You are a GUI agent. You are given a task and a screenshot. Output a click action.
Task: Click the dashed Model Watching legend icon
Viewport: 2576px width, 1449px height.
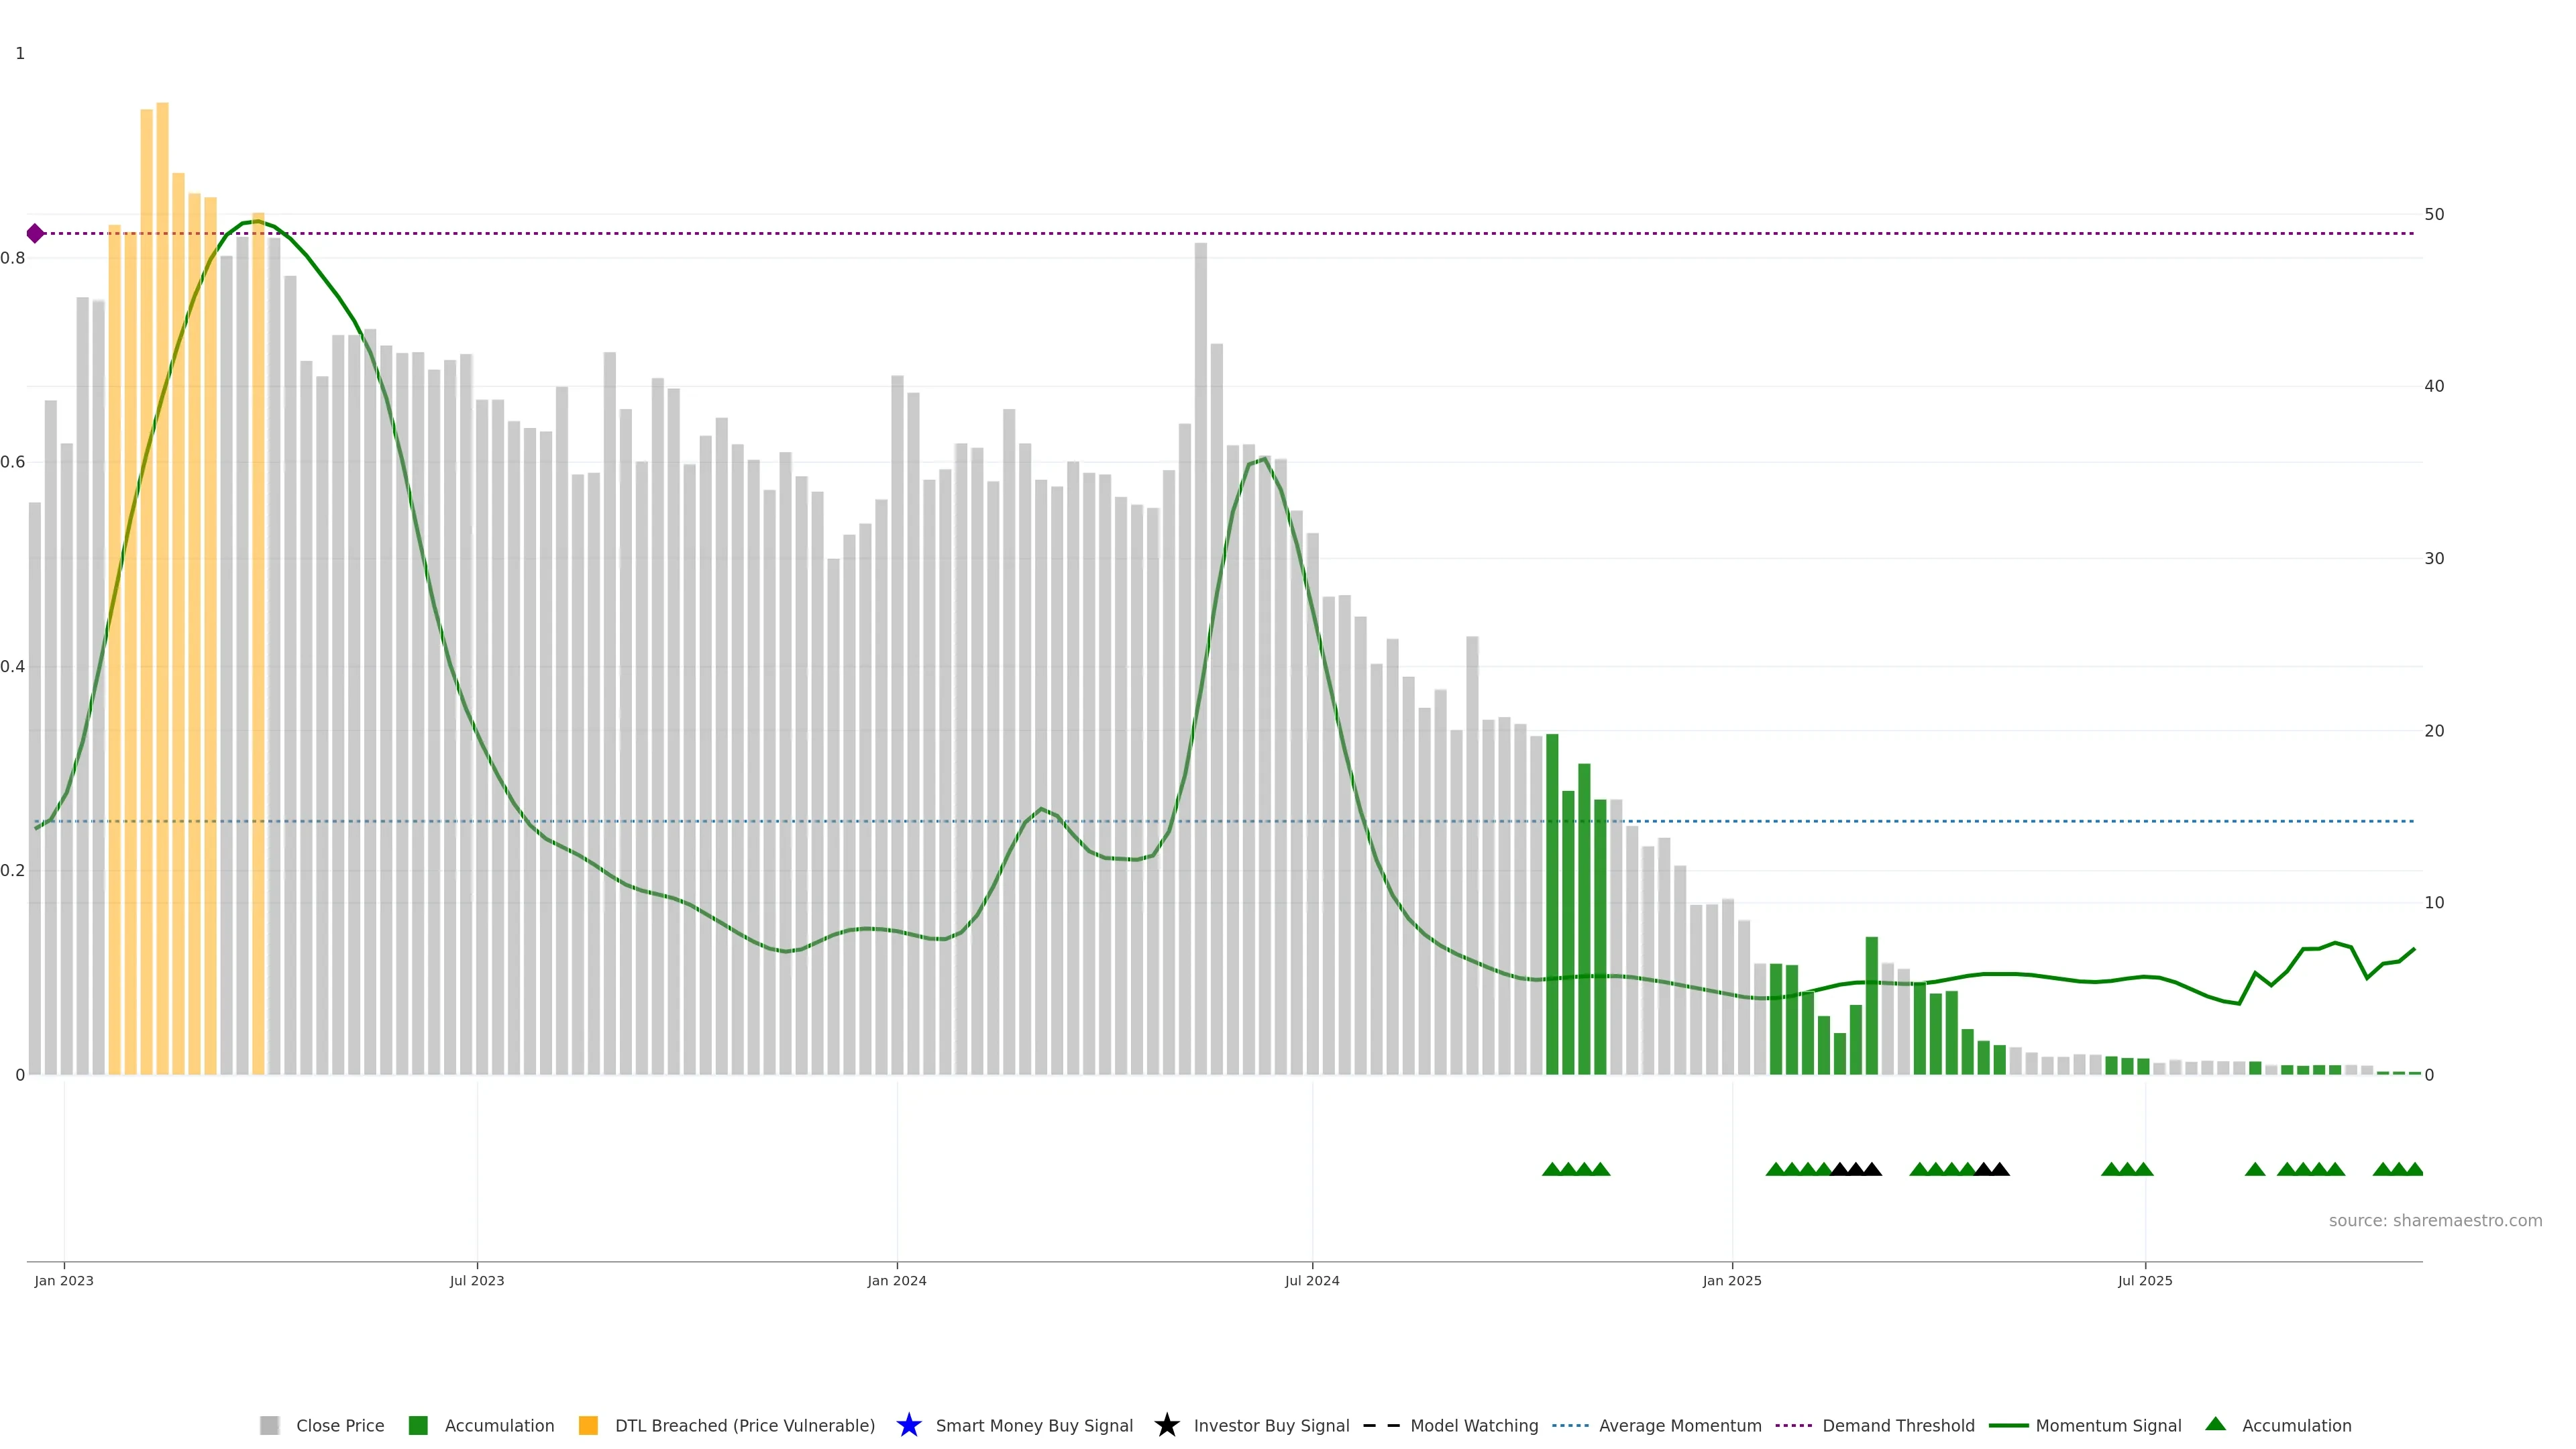[1381, 1425]
